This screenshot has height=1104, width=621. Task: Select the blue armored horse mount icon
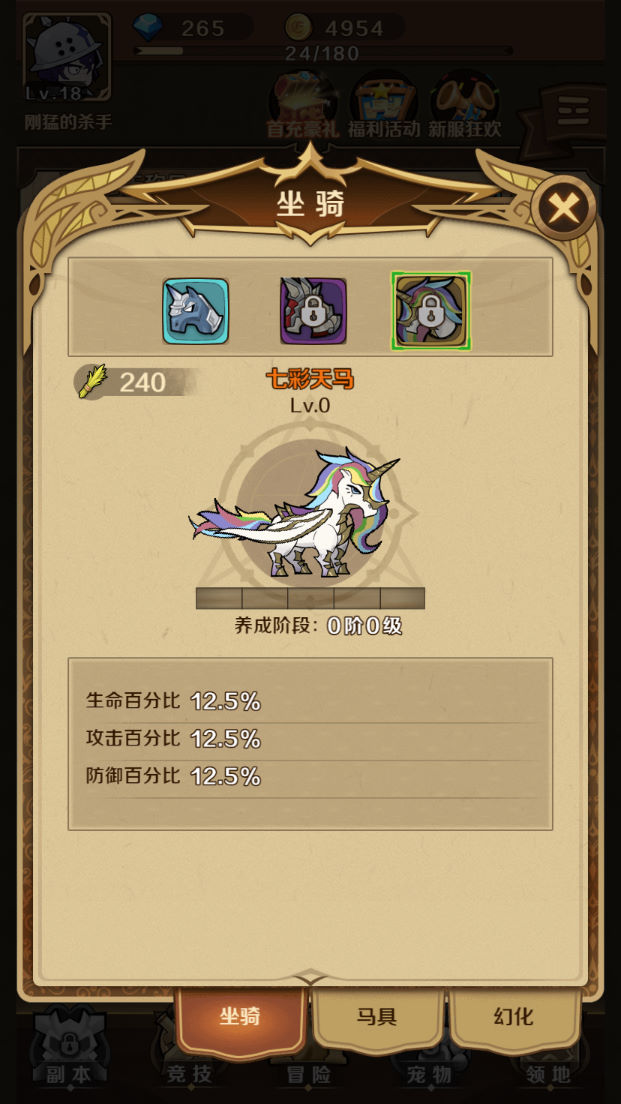tap(196, 311)
